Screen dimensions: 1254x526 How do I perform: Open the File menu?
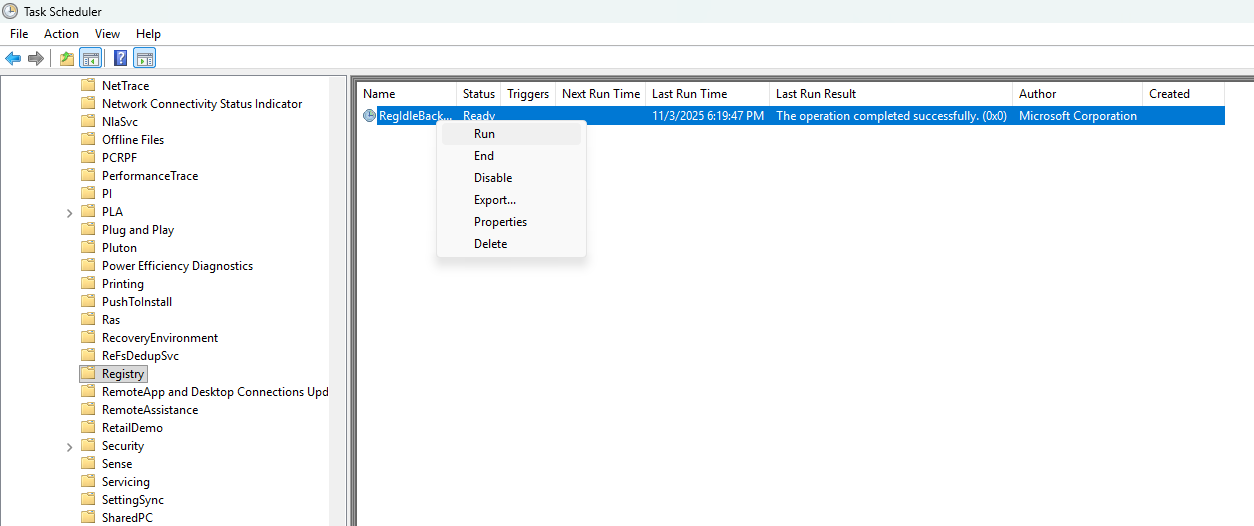click(19, 34)
